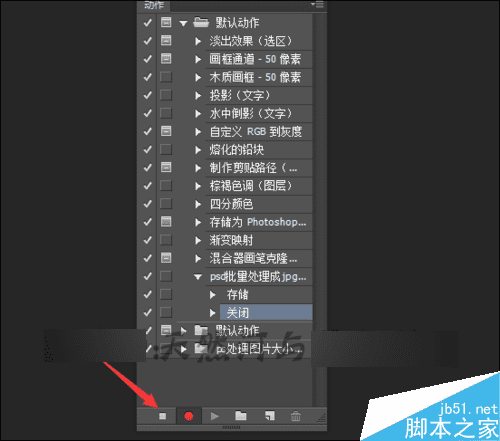This screenshot has width=500, height=441.
Task: Play the selected action
Action: tap(215, 416)
